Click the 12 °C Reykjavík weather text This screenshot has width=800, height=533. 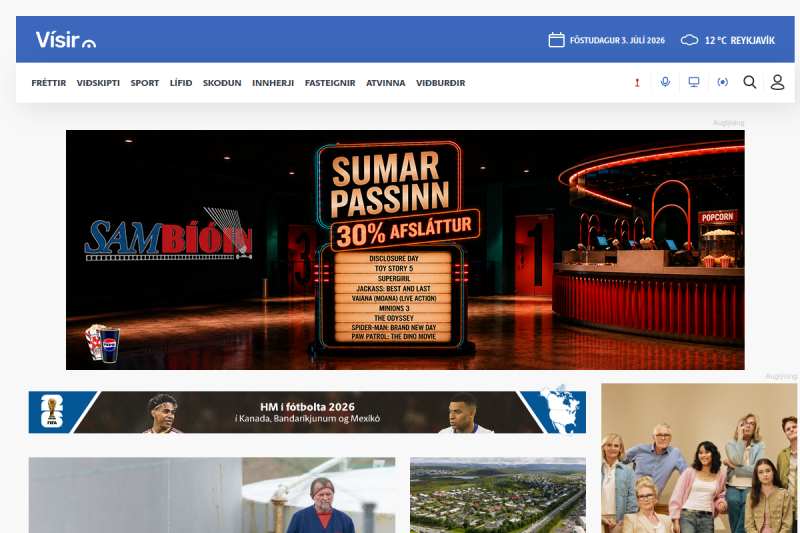(x=739, y=40)
